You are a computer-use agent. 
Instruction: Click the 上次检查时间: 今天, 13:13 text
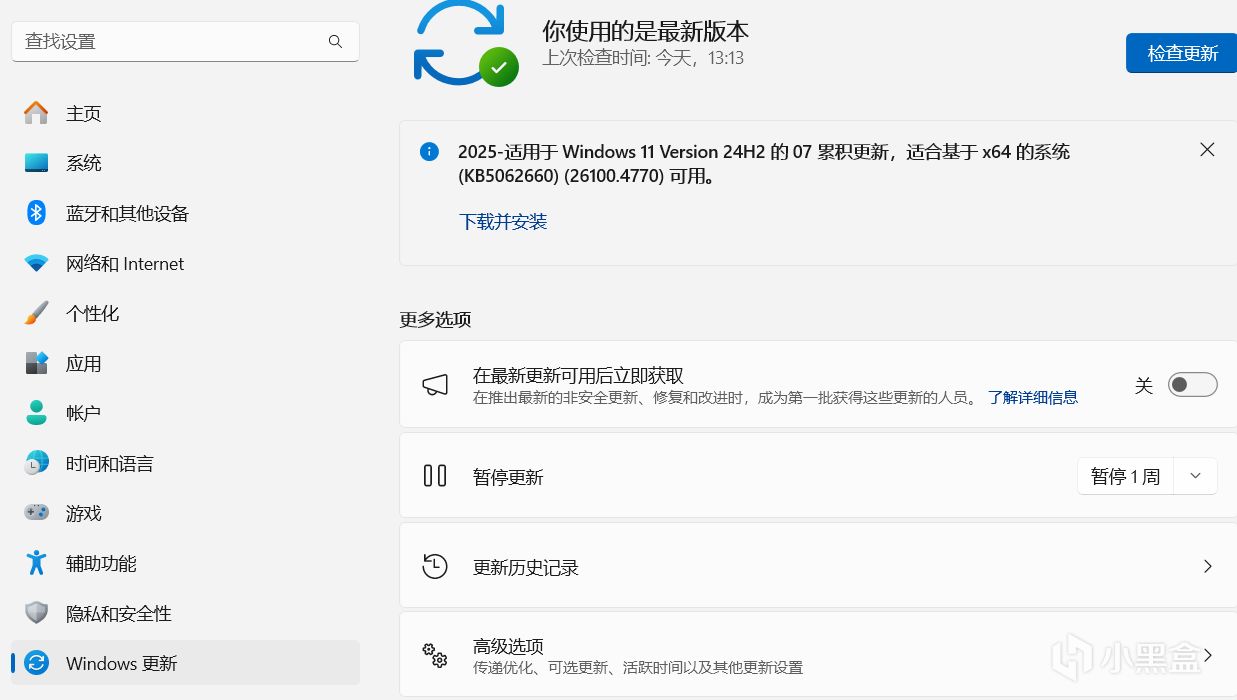pyautogui.click(x=643, y=58)
